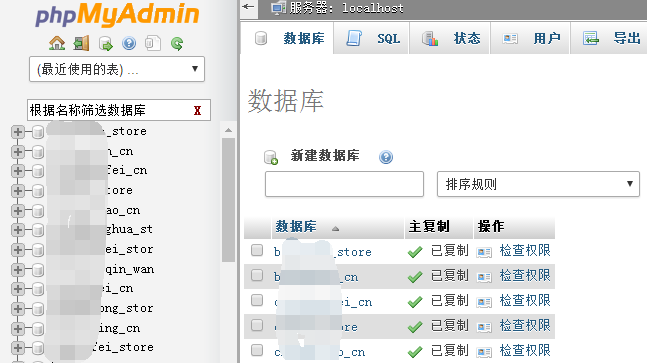This screenshot has width=647, height=363.
Task: Click privileges icon in the …ei_cn row
Action: tap(484, 302)
